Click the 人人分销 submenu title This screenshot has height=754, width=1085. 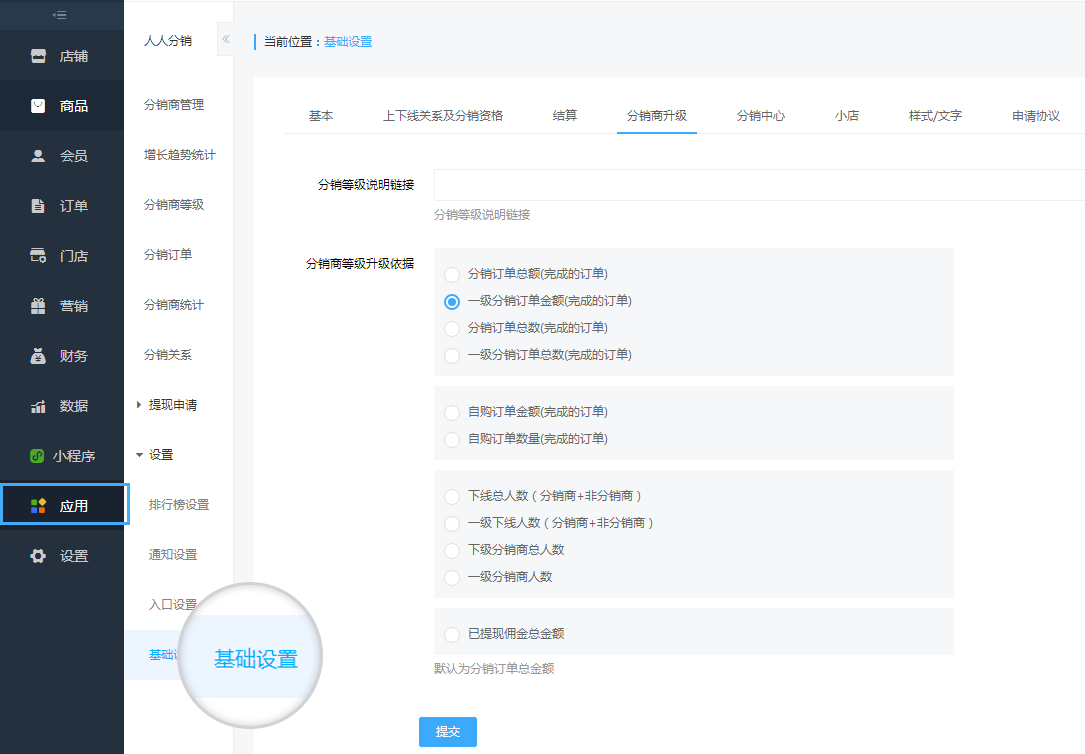pos(167,41)
